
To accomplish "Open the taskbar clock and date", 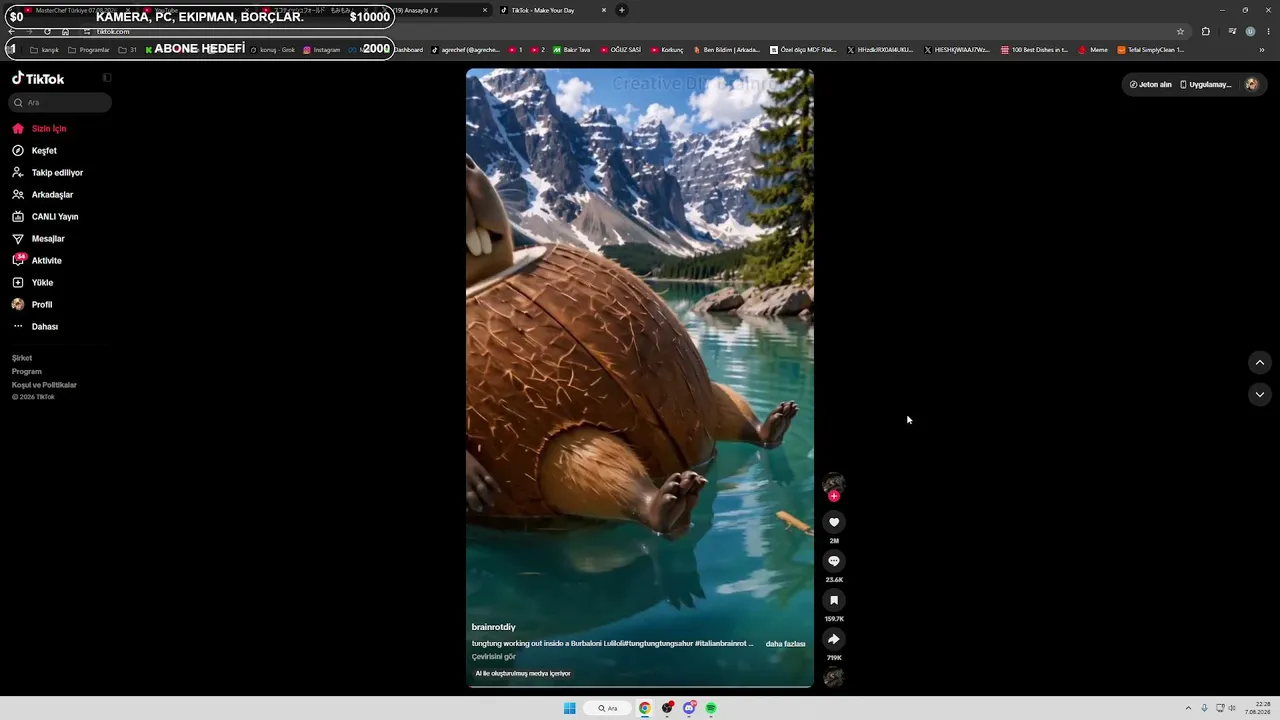I will point(1256,708).
